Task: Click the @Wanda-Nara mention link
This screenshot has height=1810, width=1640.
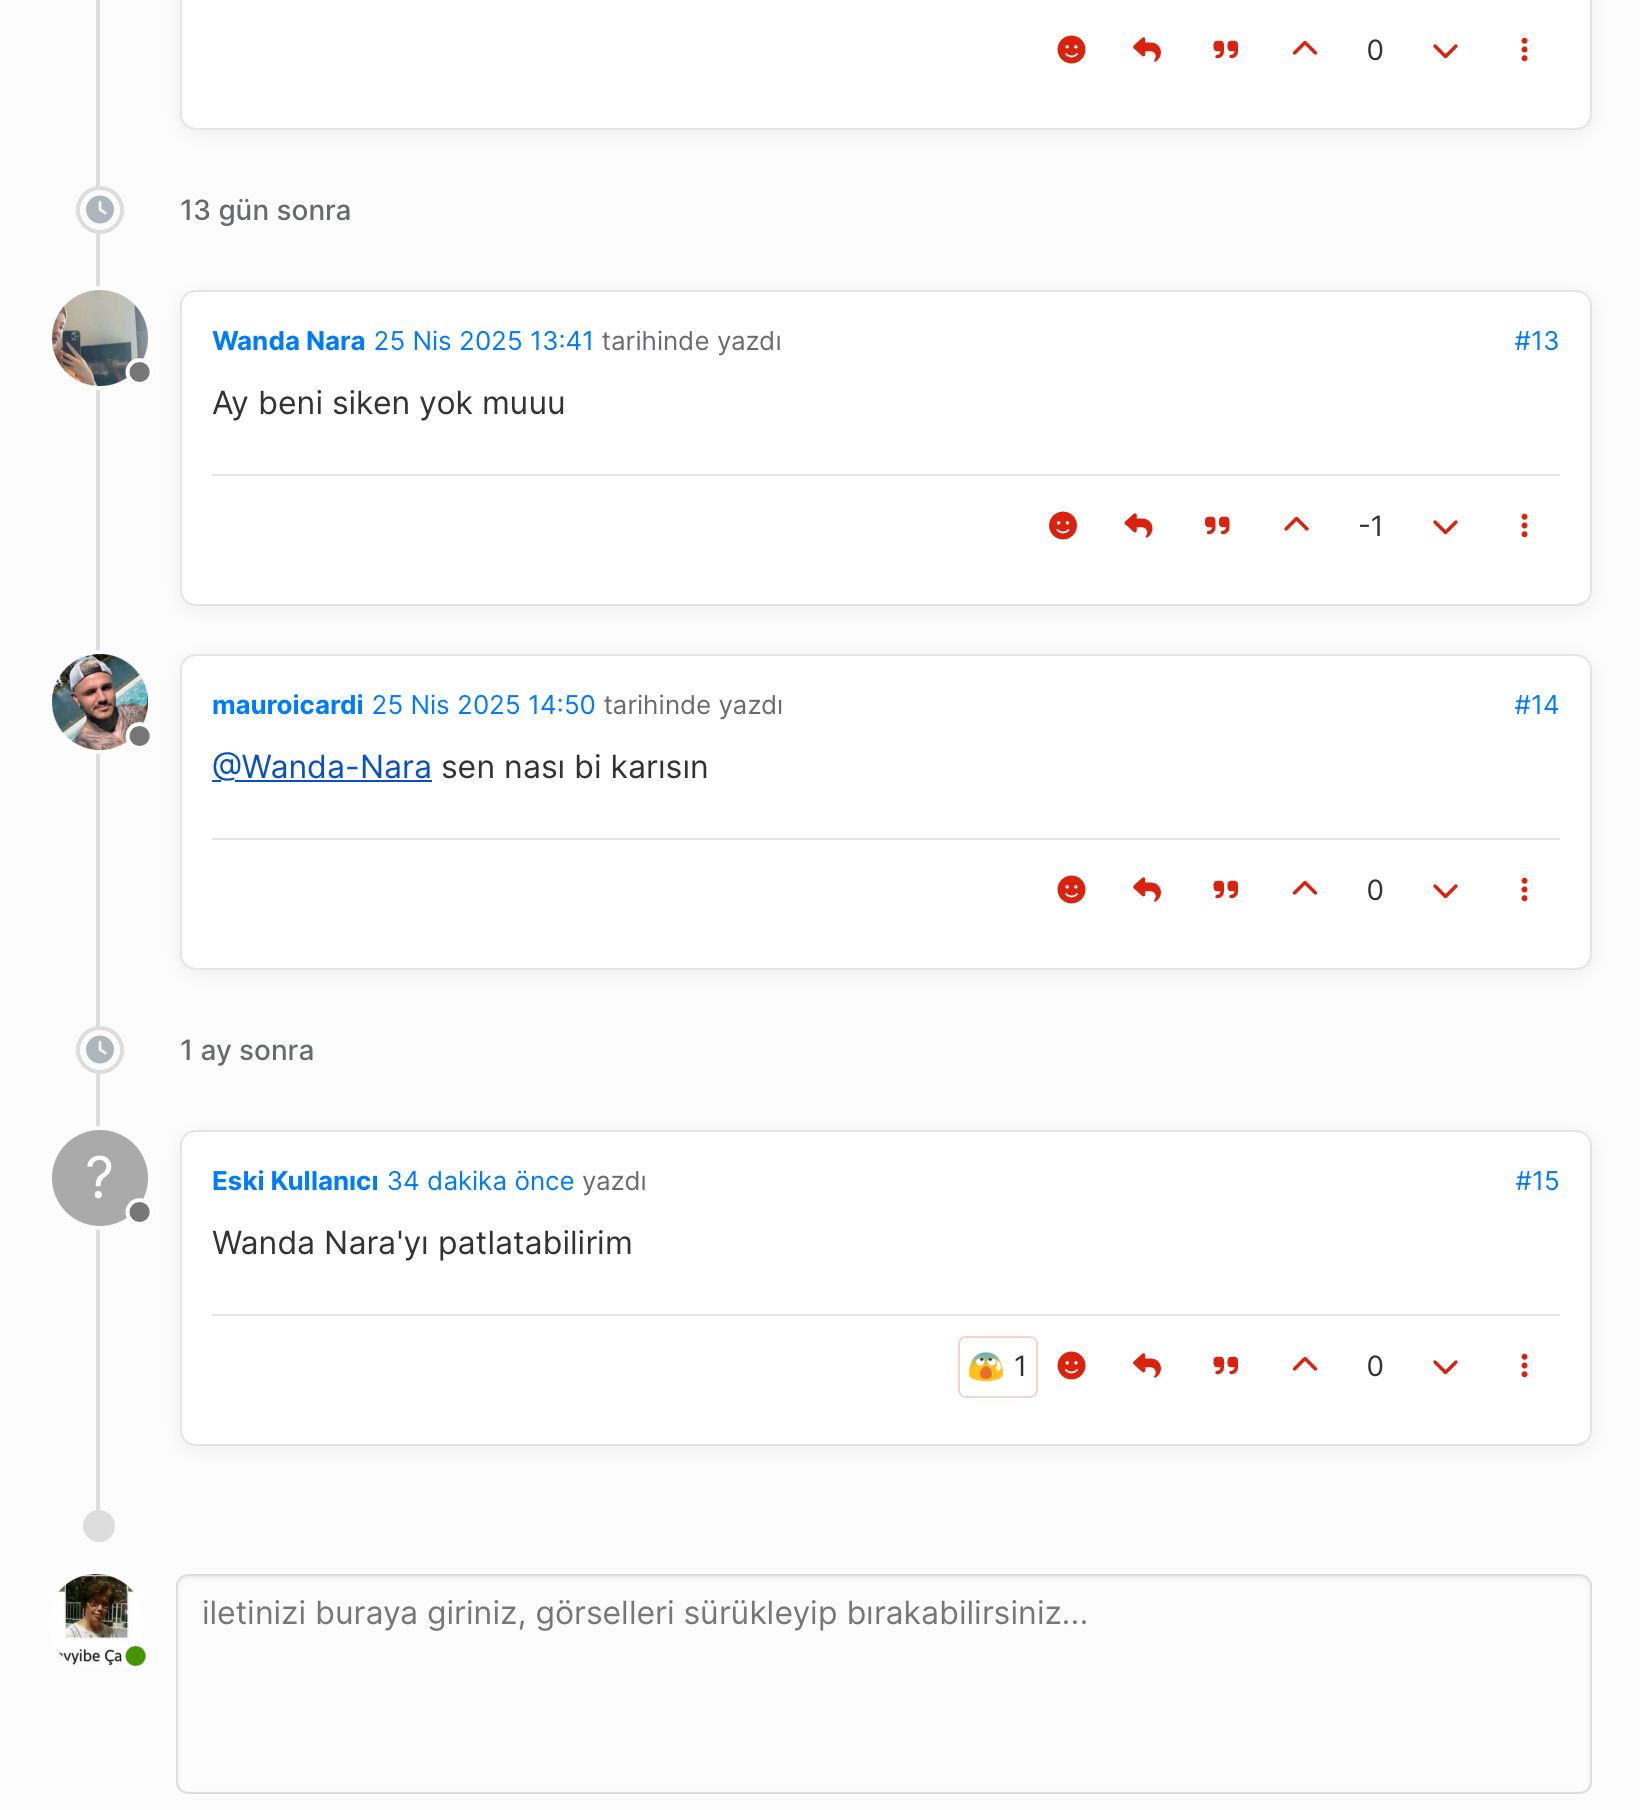Action: point(322,767)
